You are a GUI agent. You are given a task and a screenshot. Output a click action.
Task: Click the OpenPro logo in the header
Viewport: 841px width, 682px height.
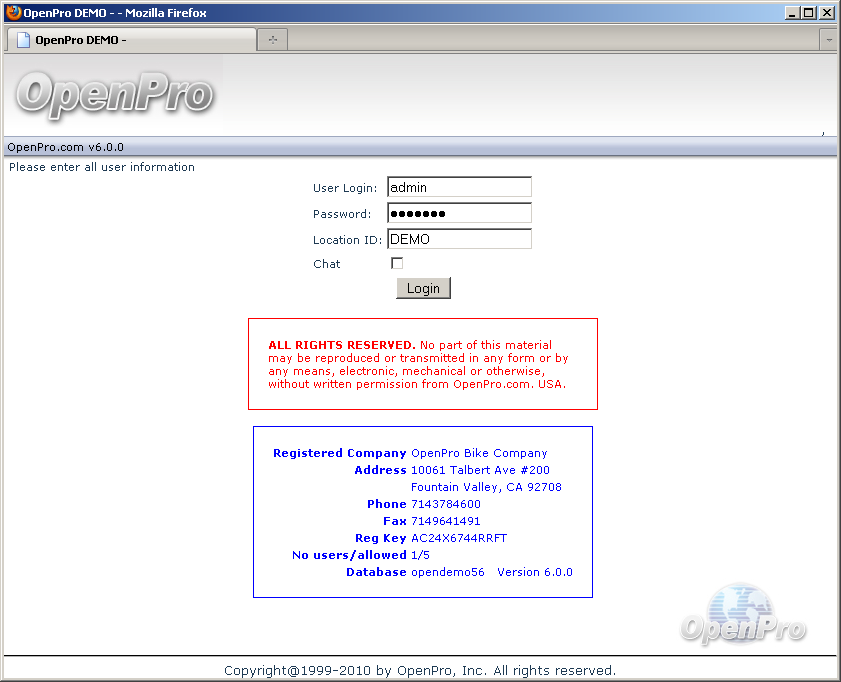click(115, 95)
